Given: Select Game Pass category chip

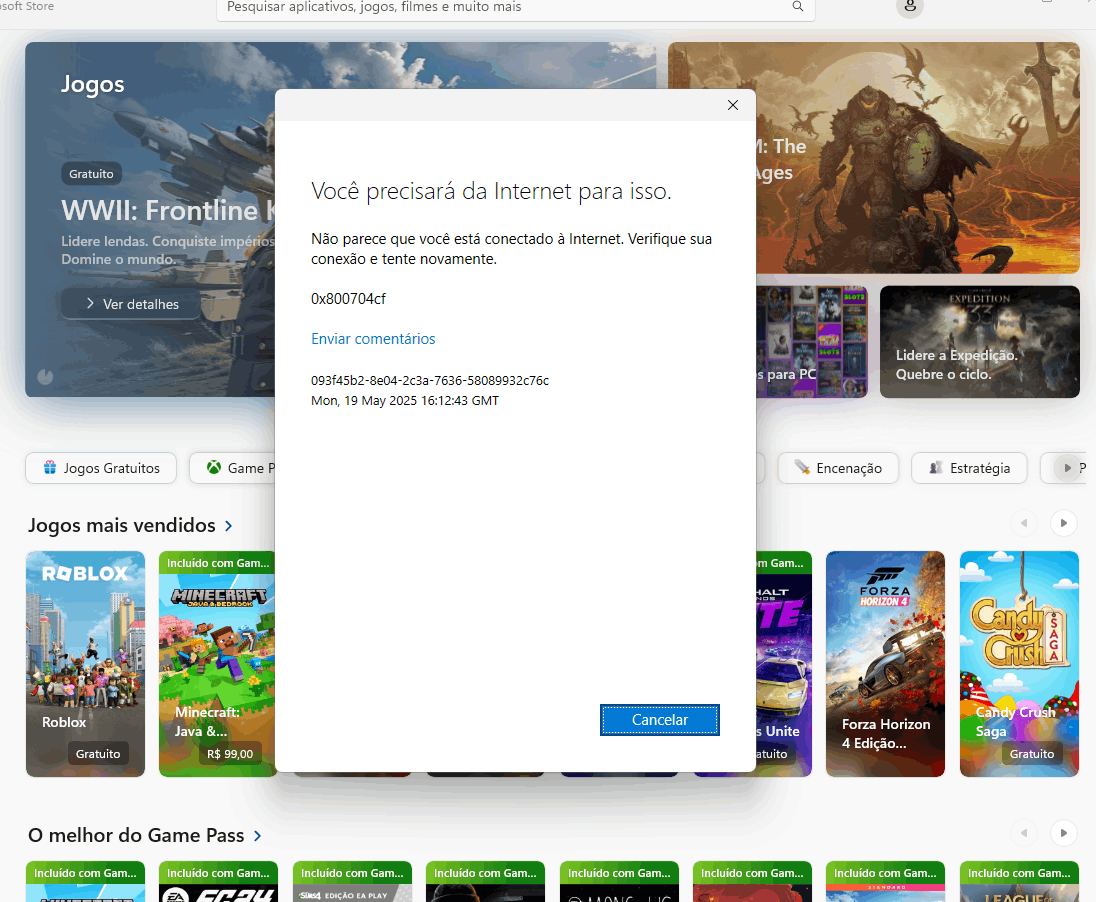Looking at the screenshot, I should tap(233, 468).
